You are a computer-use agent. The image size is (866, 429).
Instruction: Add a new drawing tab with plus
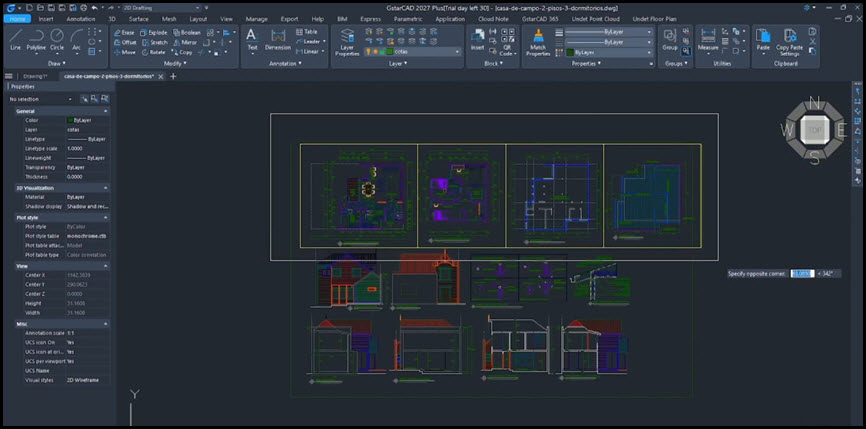tap(173, 76)
